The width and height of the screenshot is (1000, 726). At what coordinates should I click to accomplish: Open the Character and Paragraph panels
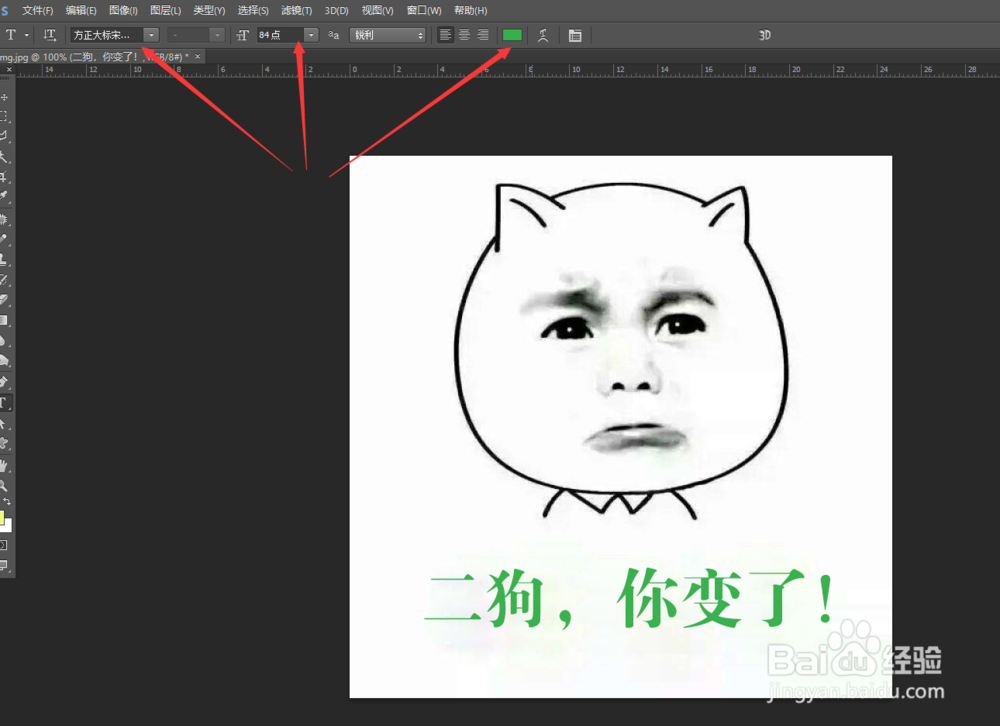575,35
